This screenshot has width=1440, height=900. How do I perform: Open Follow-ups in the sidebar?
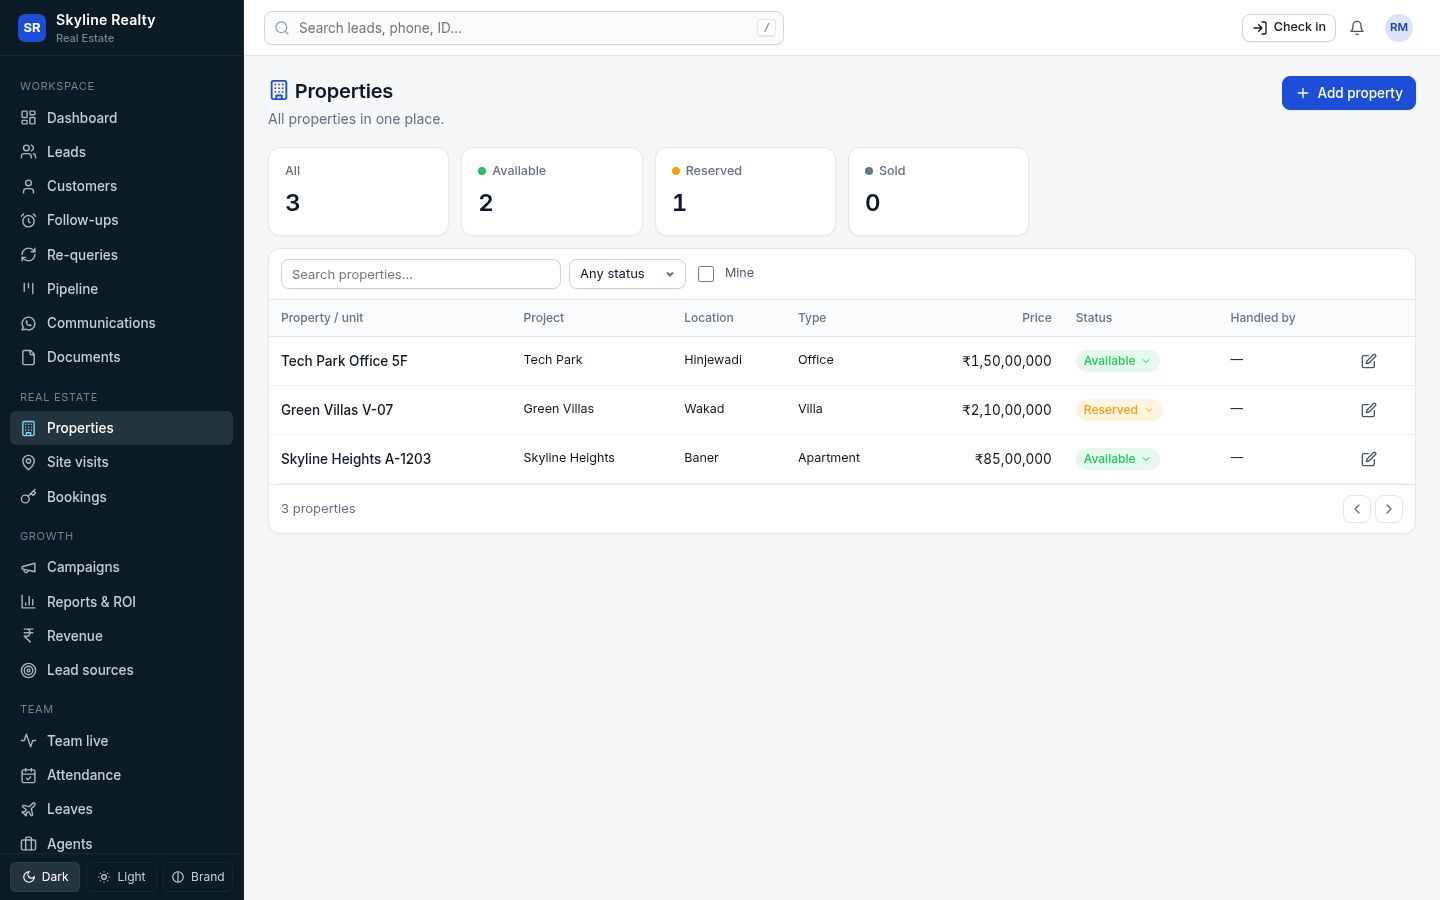click(121, 220)
